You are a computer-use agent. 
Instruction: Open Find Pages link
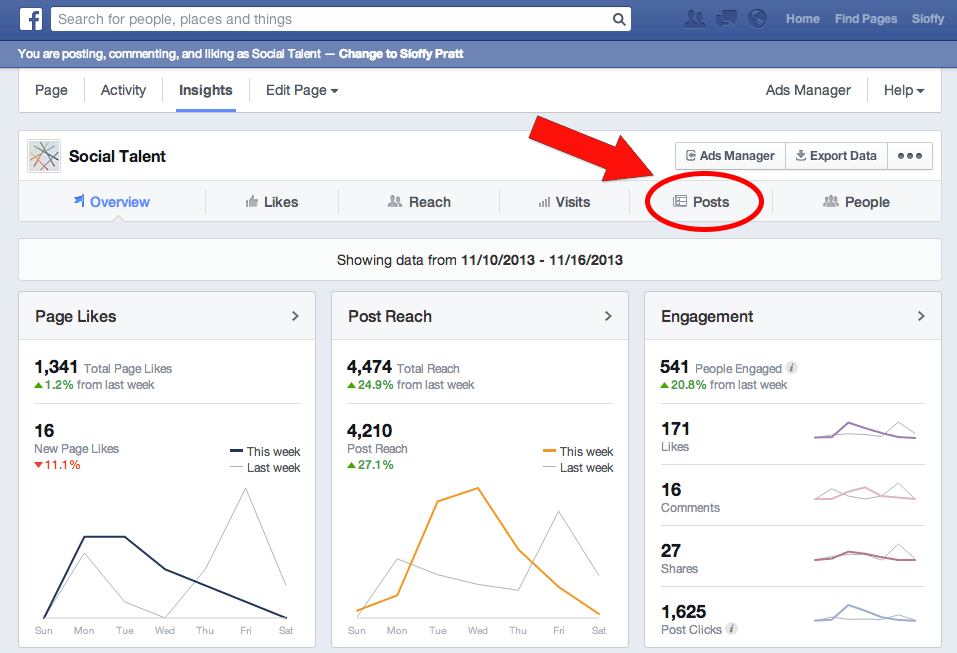coord(866,19)
